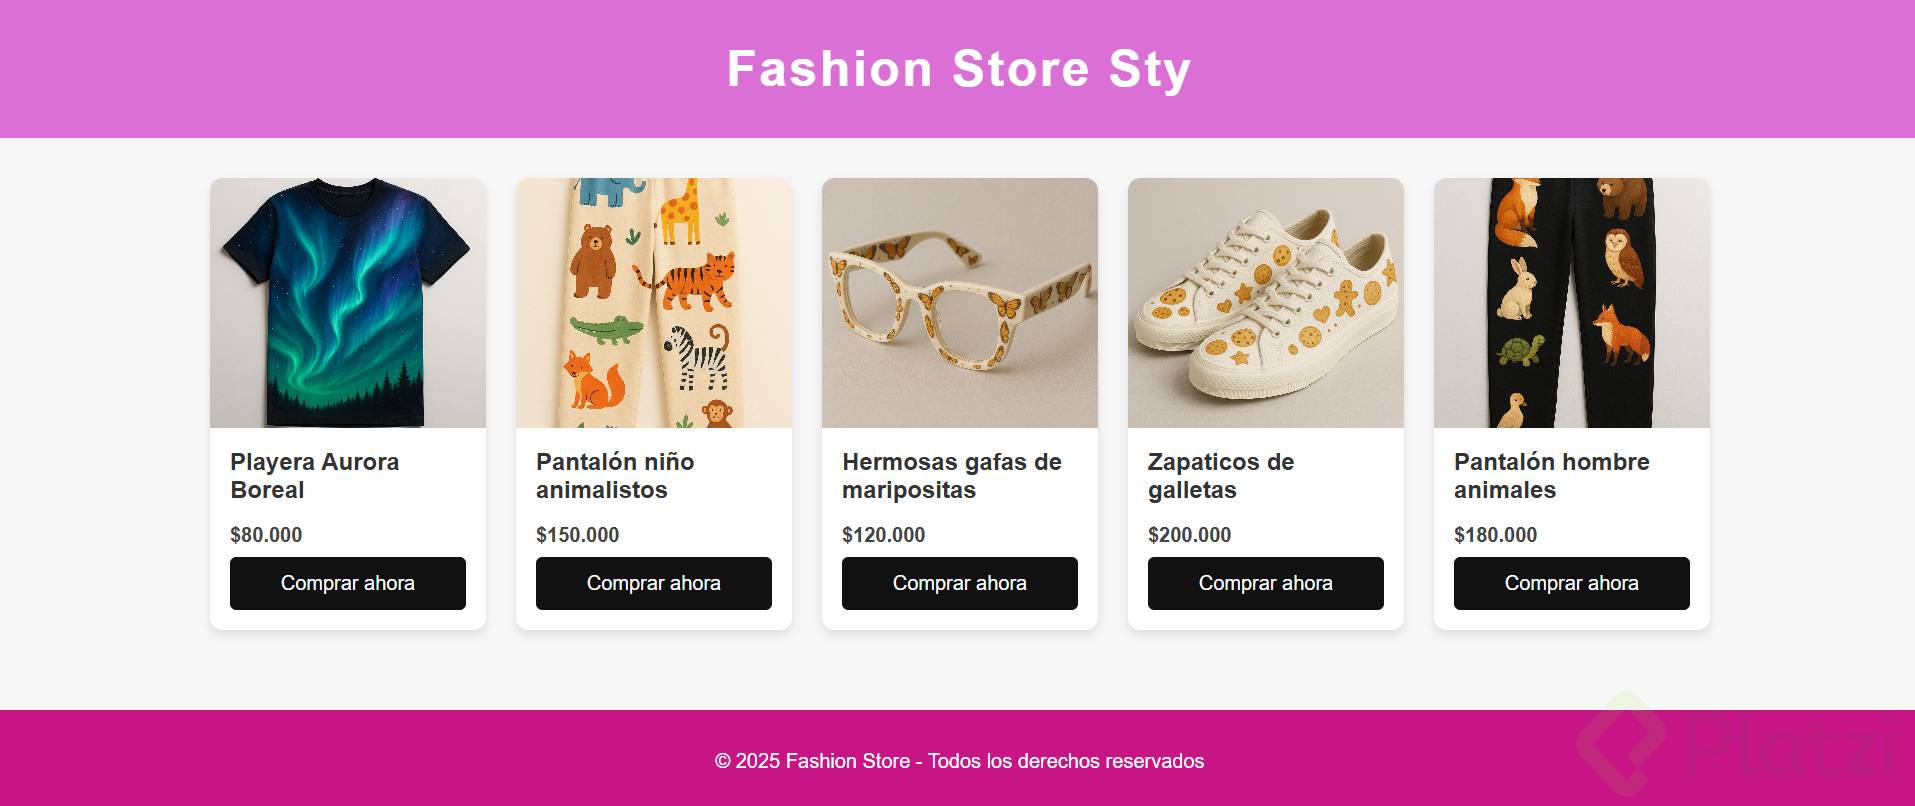Buy Playera Aurora Boreal with Comprar ahora

click(x=348, y=583)
